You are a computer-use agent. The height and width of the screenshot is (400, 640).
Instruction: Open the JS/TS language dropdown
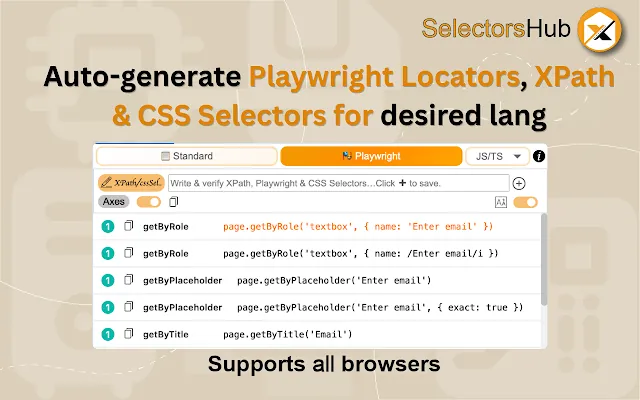[497, 156]
